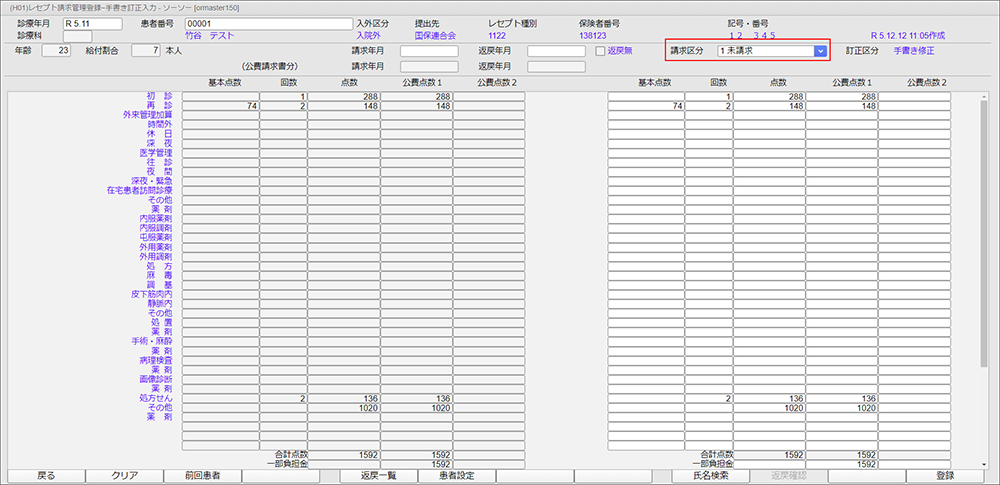Viewport: 1000px width, 485px height.
Task: Open the 請求区分 dropdown arrow
Action: click(x=820, y=50)
